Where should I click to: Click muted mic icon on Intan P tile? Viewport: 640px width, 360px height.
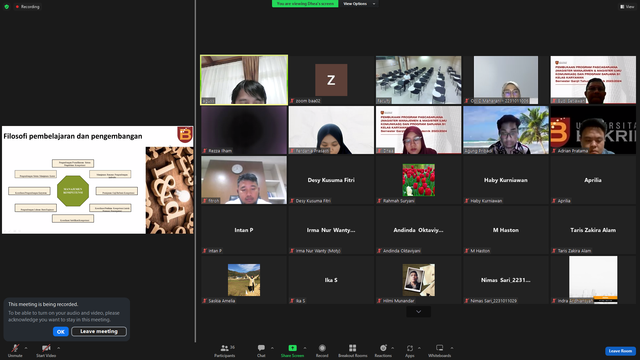[204, 251]
